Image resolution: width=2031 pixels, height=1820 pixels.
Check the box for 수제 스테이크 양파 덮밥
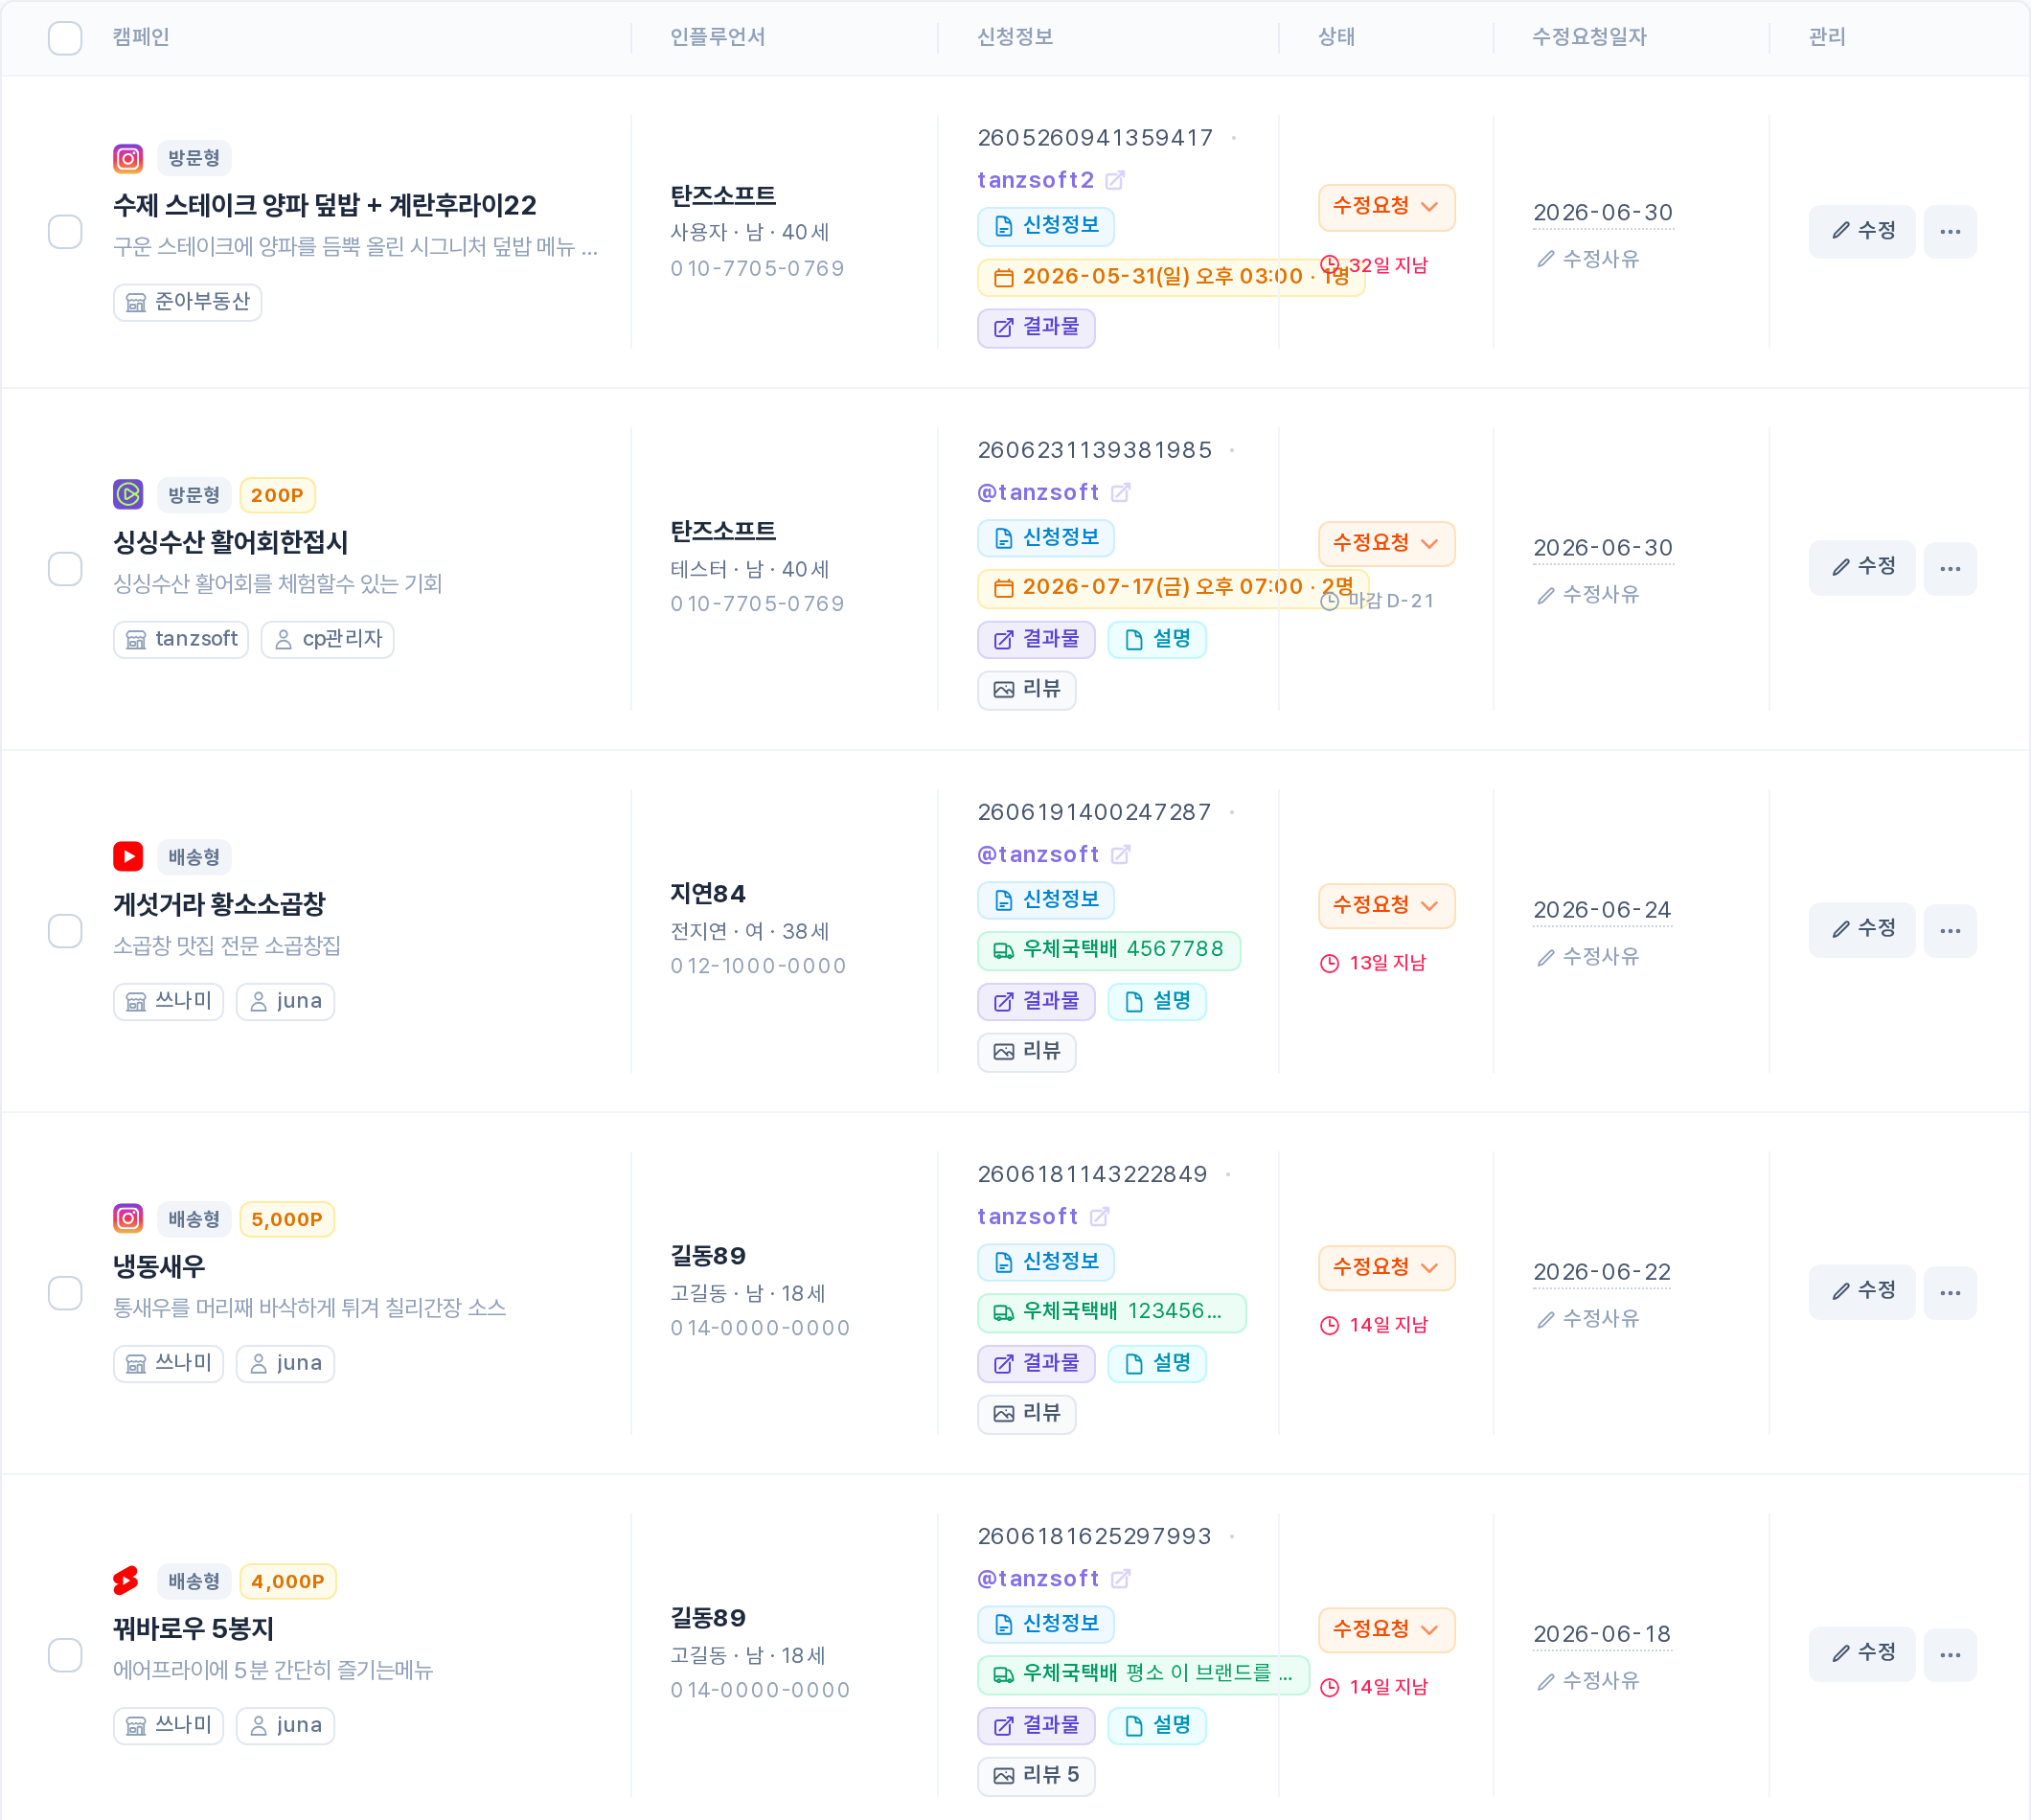(x=65, y=231)
